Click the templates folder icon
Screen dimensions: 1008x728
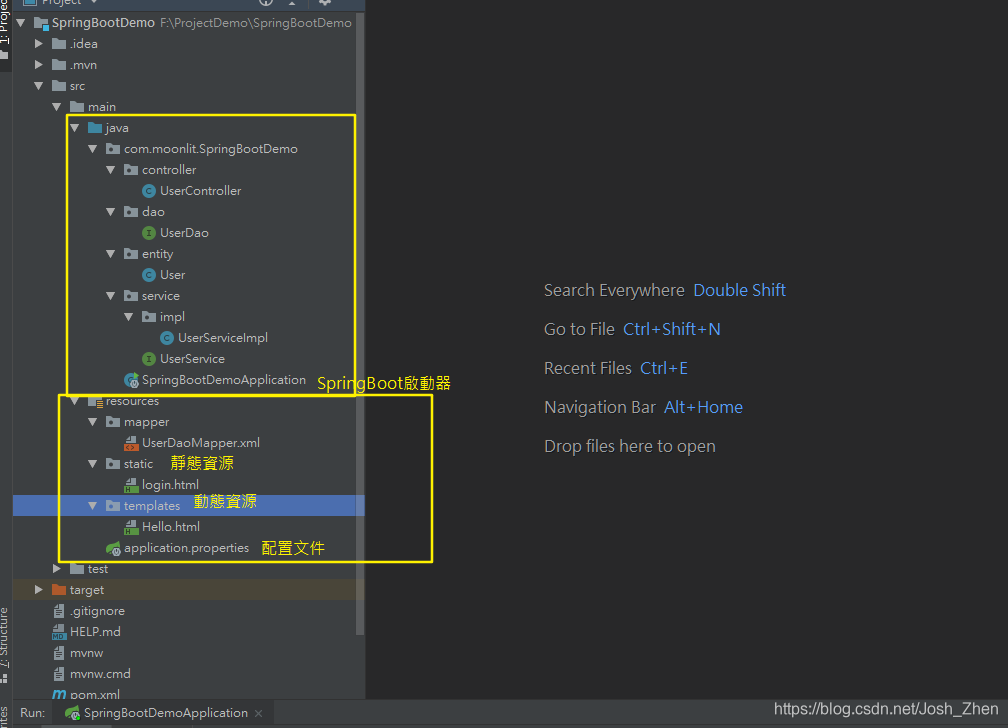tap(113, 505)
